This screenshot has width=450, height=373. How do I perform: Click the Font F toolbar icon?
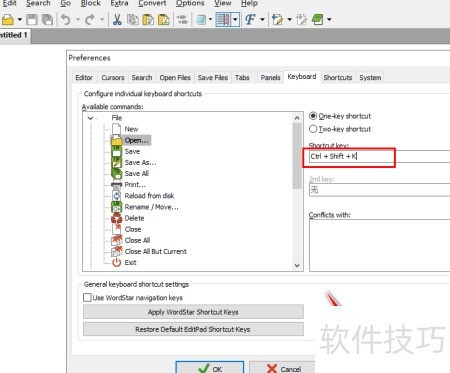250,20
